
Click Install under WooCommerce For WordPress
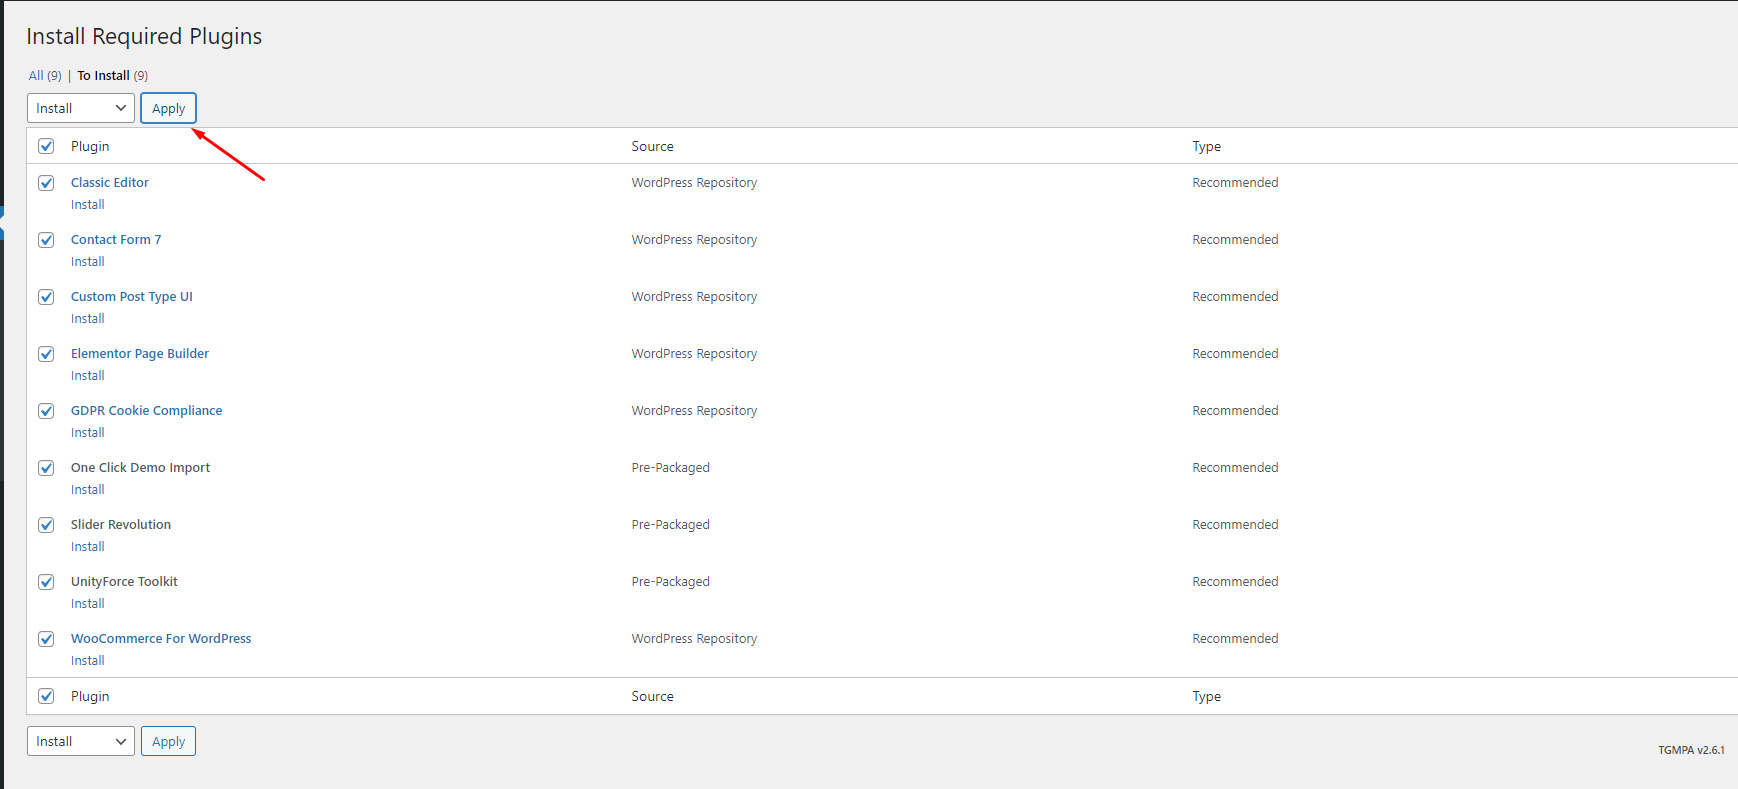(x=88, y=660)
